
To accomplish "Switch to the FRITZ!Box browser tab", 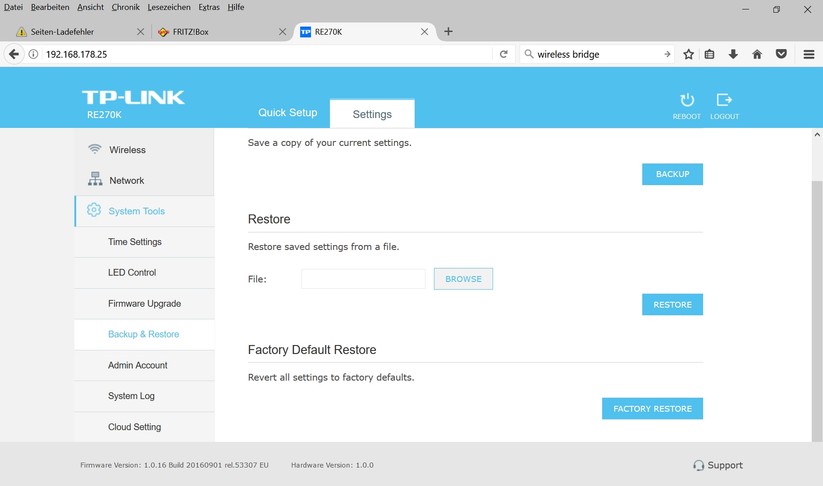I will [215, 31].
